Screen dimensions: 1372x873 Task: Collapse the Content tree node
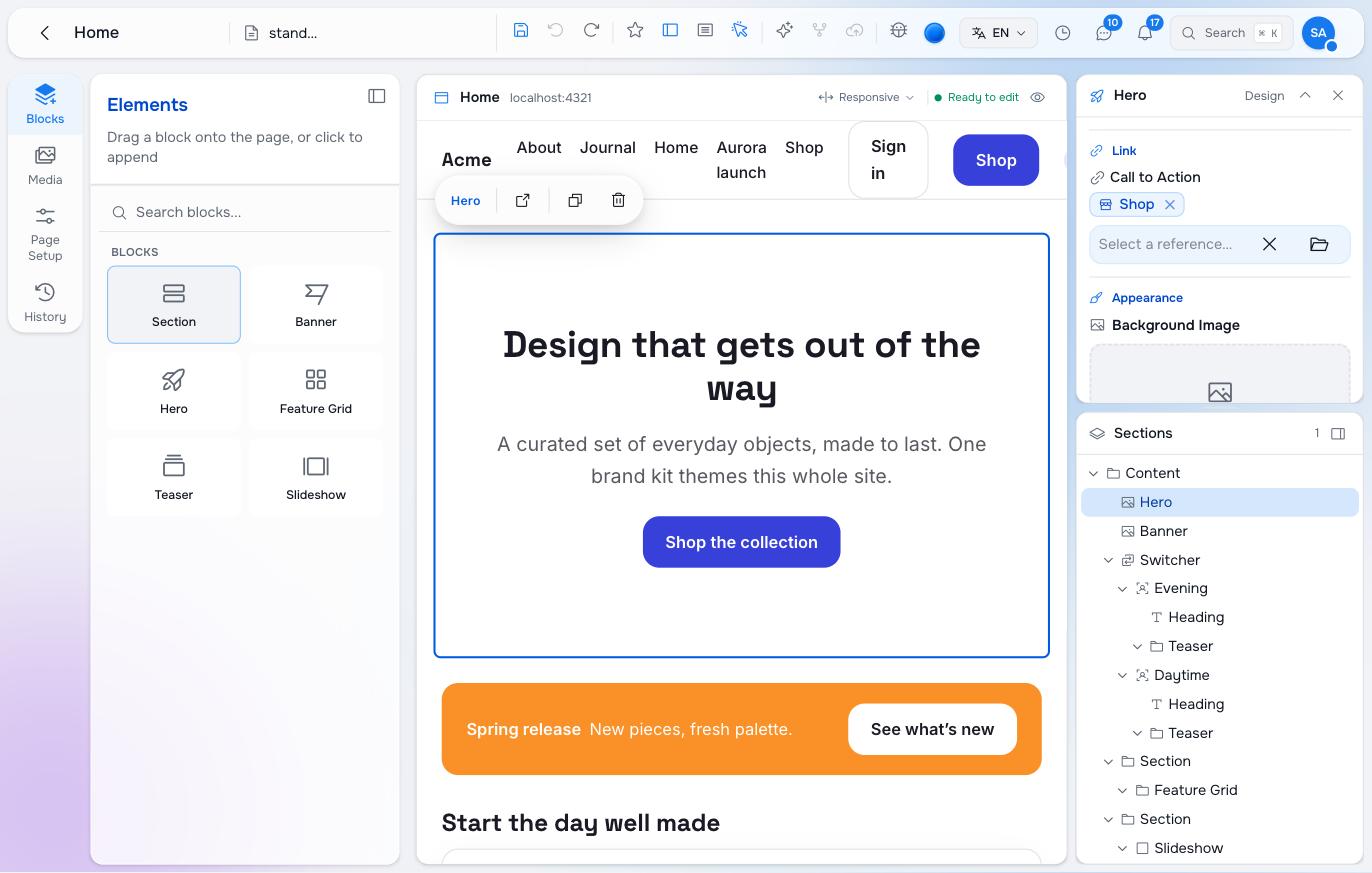[1094, 473]
